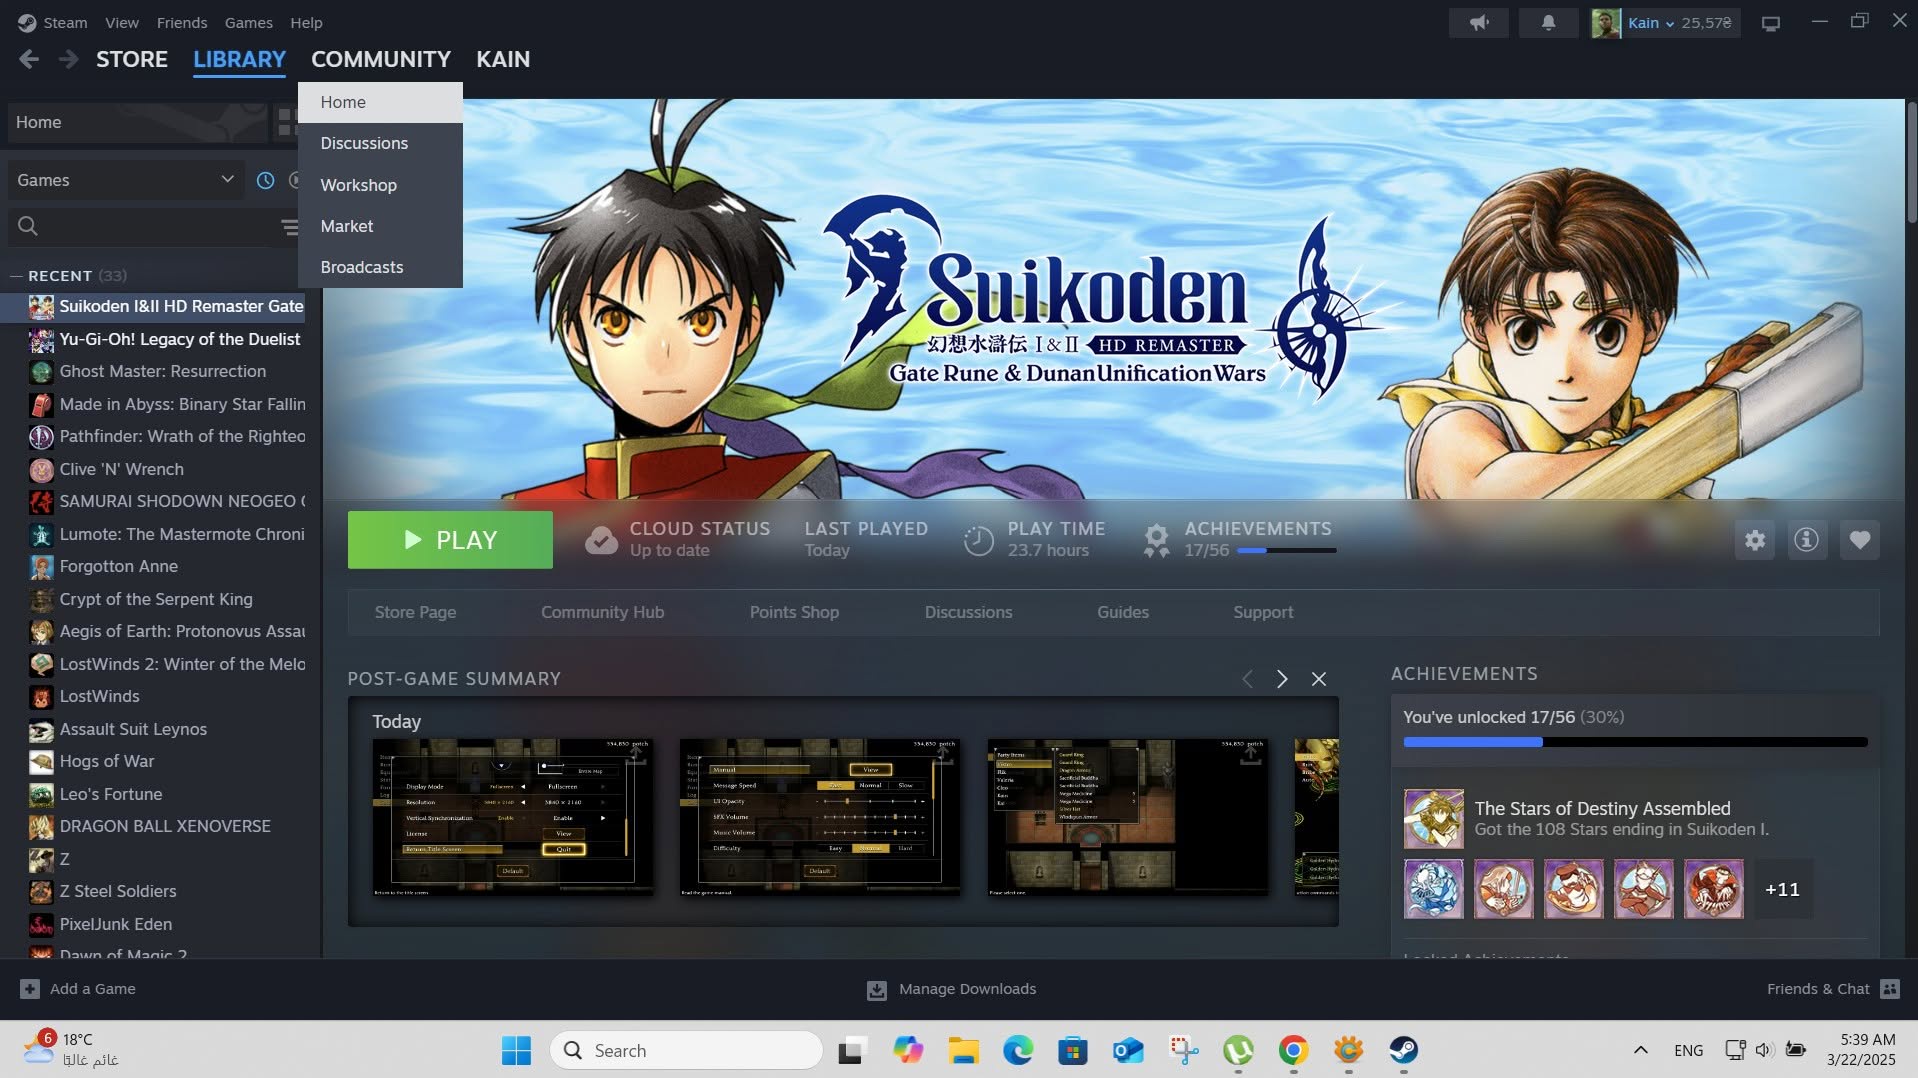The width and height of the screenshot is (1918, 1078).
Task: Select Workshop in the Community dropdown
Action: 380,185
